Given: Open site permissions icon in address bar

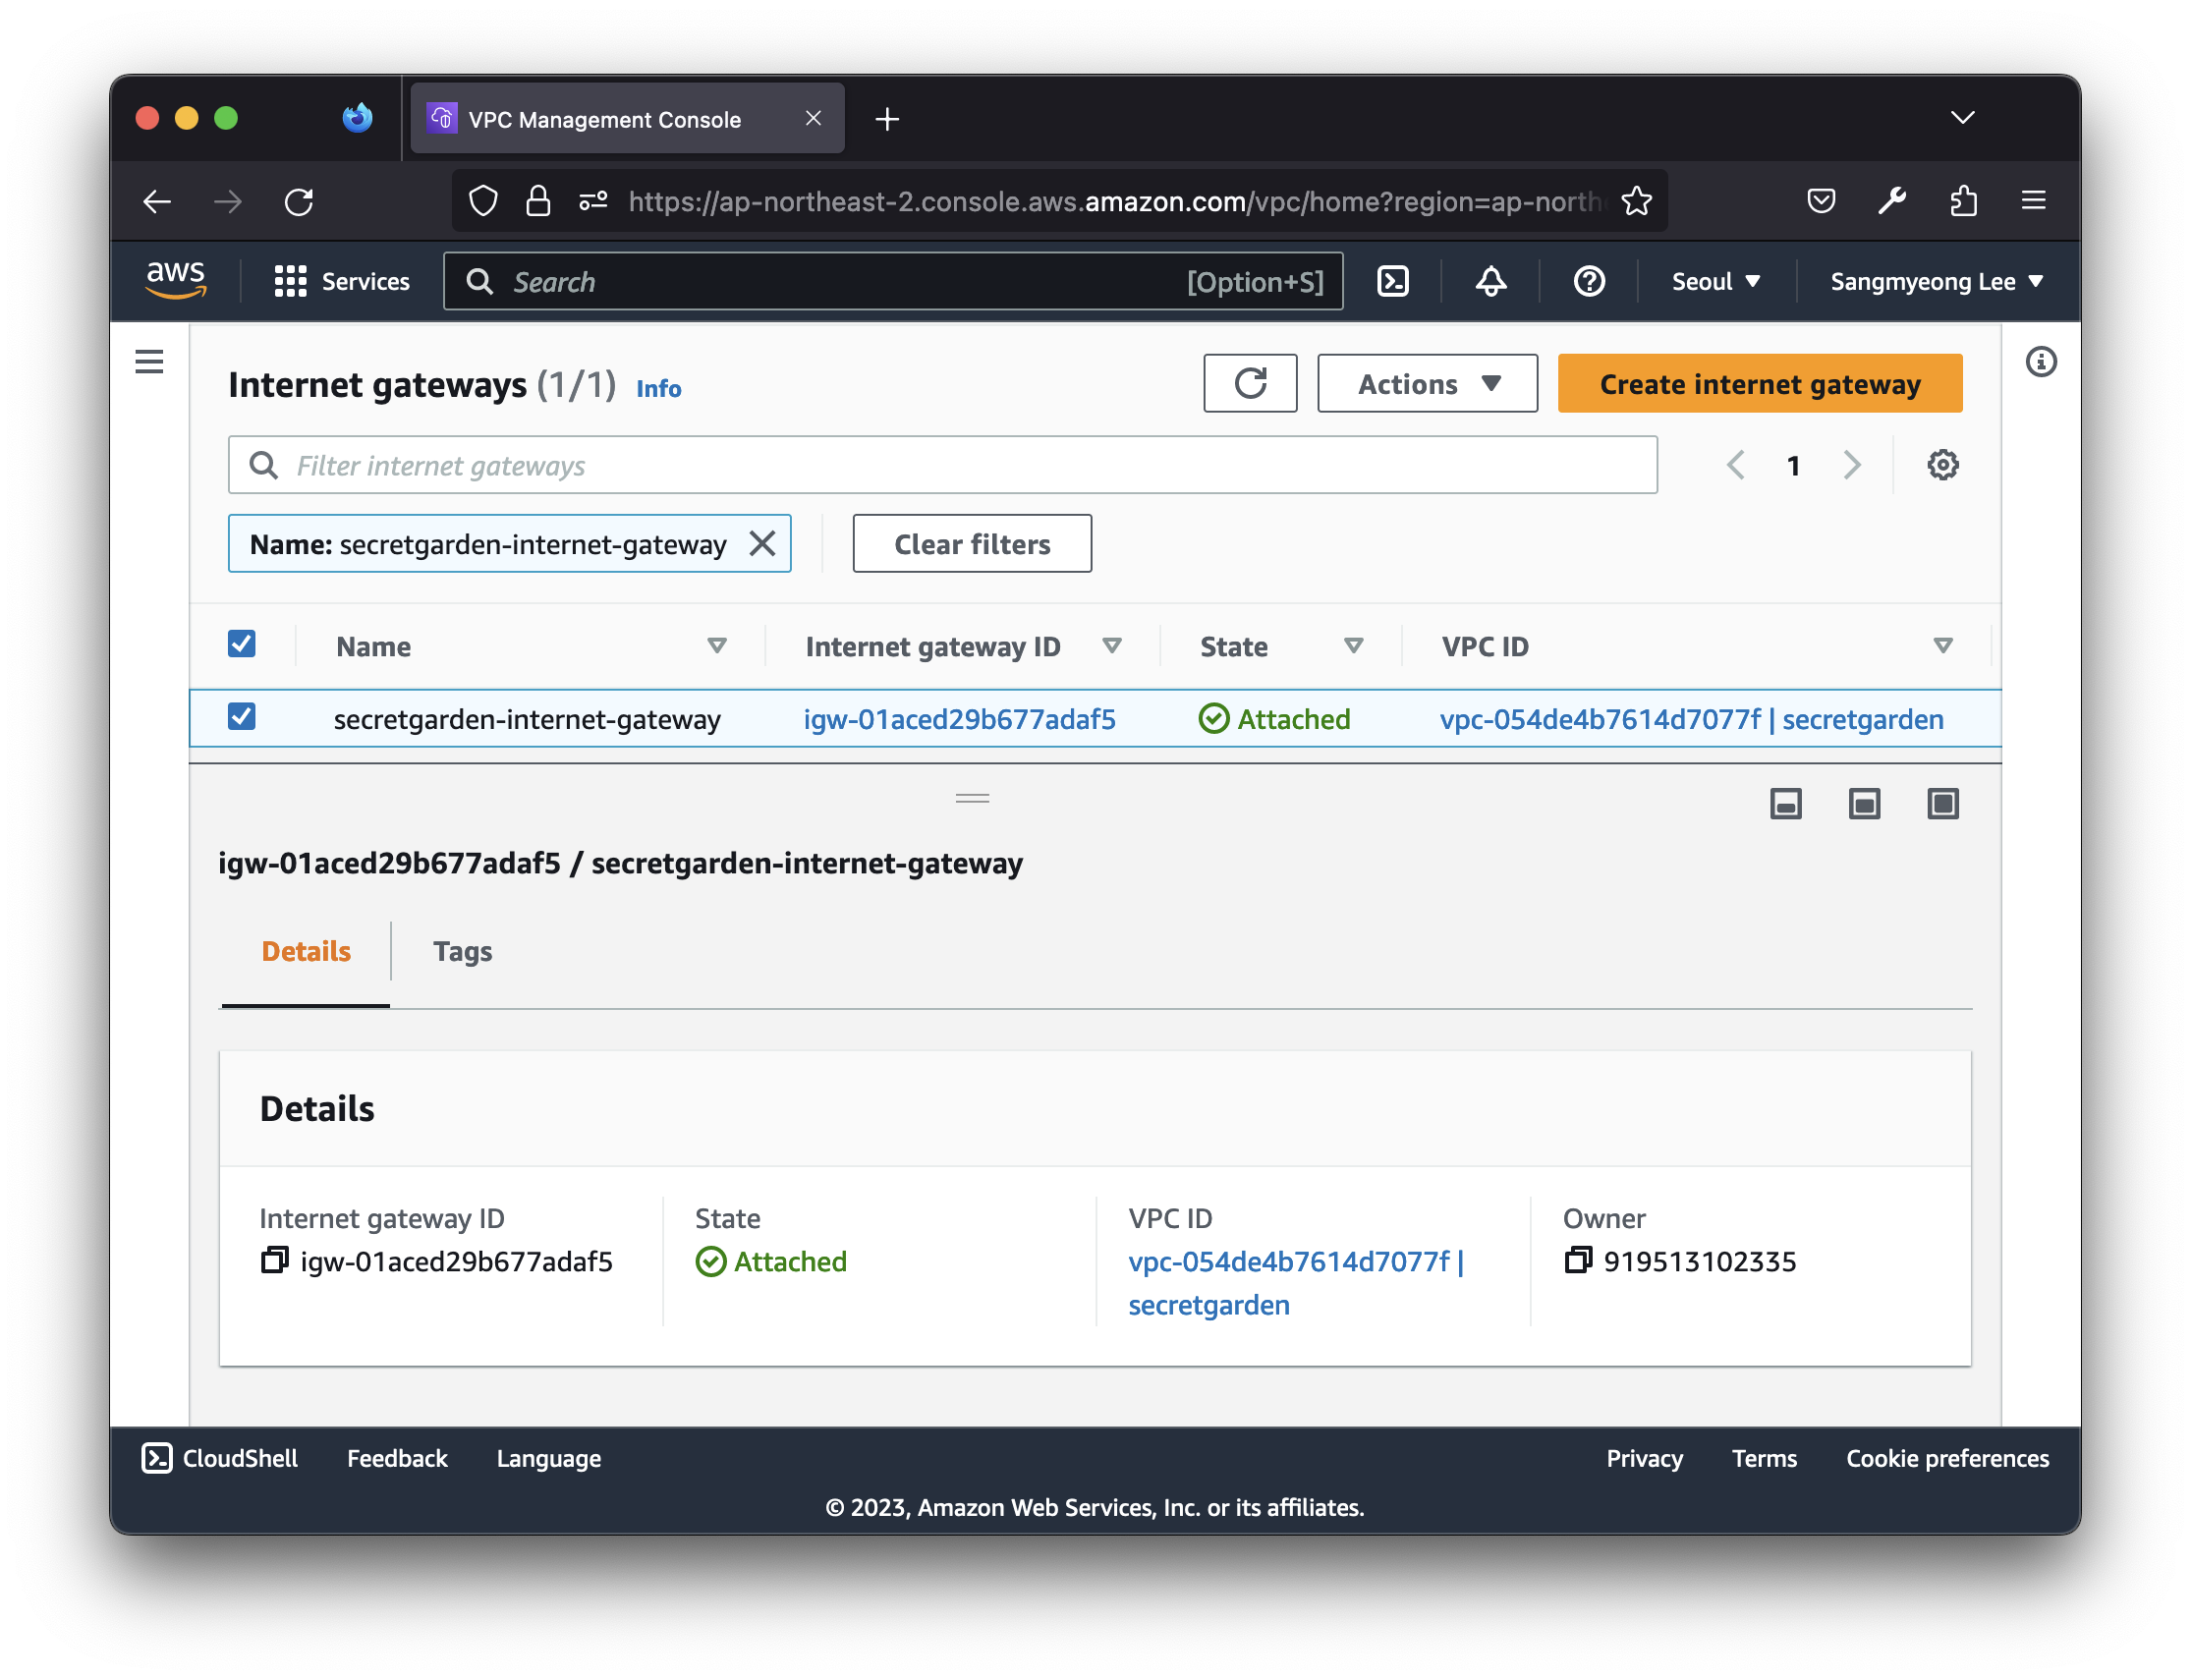Looking at the screenshot, I should click(x=593, y=202).
